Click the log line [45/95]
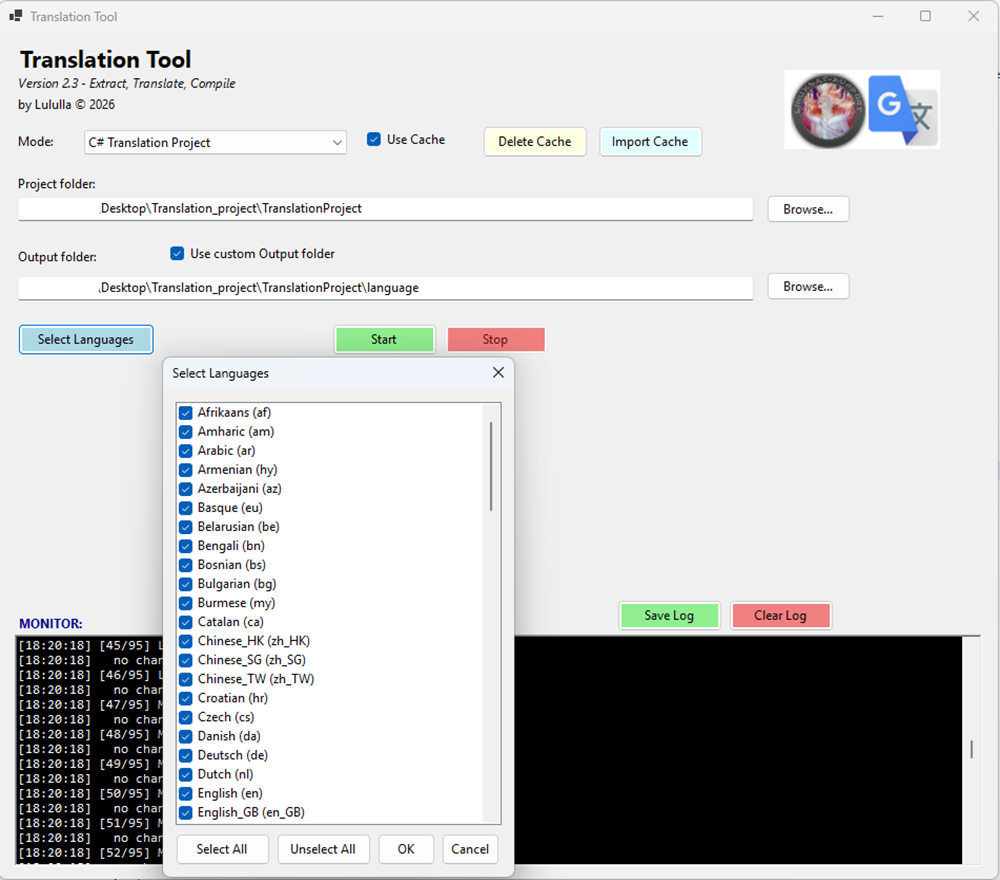This screenshot has width=1000, height=880. (90, 645)
